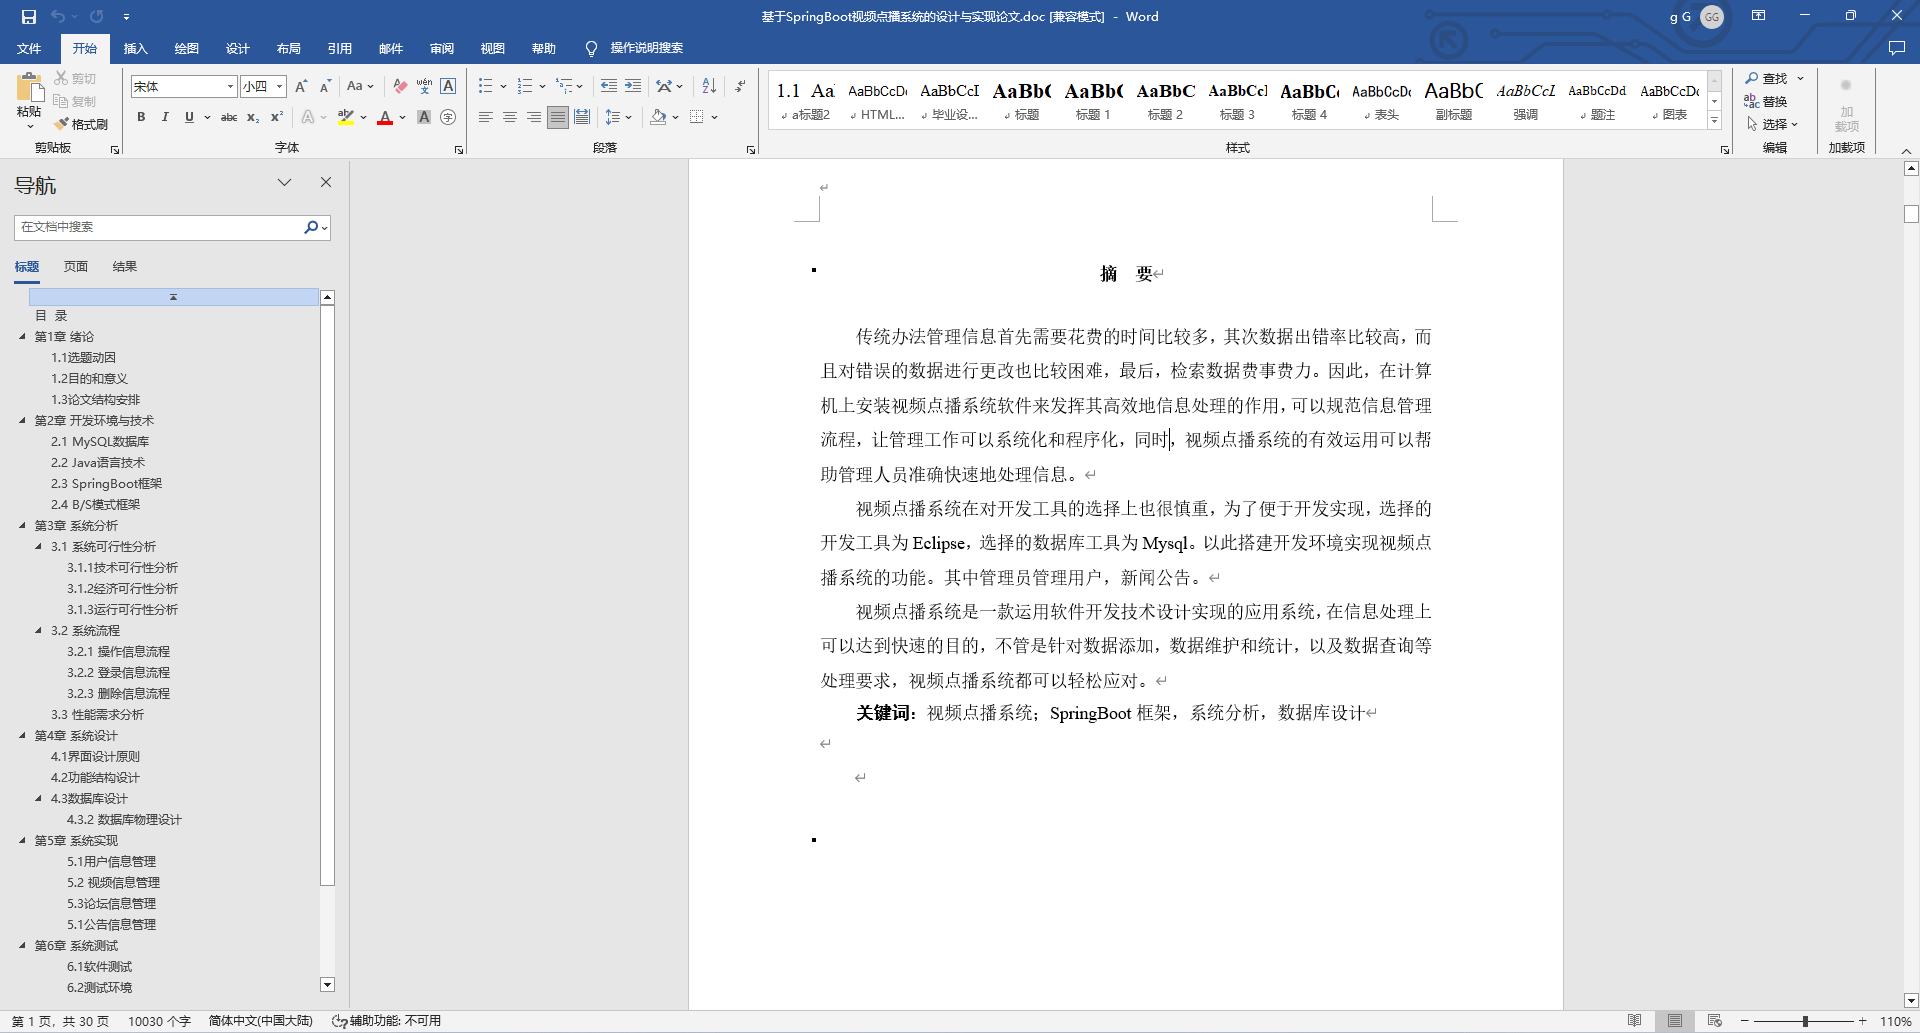Viewport: 1920px width, 1033px height.
Task: Open the phonetic guide (wén) tool
Action: coord(424,87)
